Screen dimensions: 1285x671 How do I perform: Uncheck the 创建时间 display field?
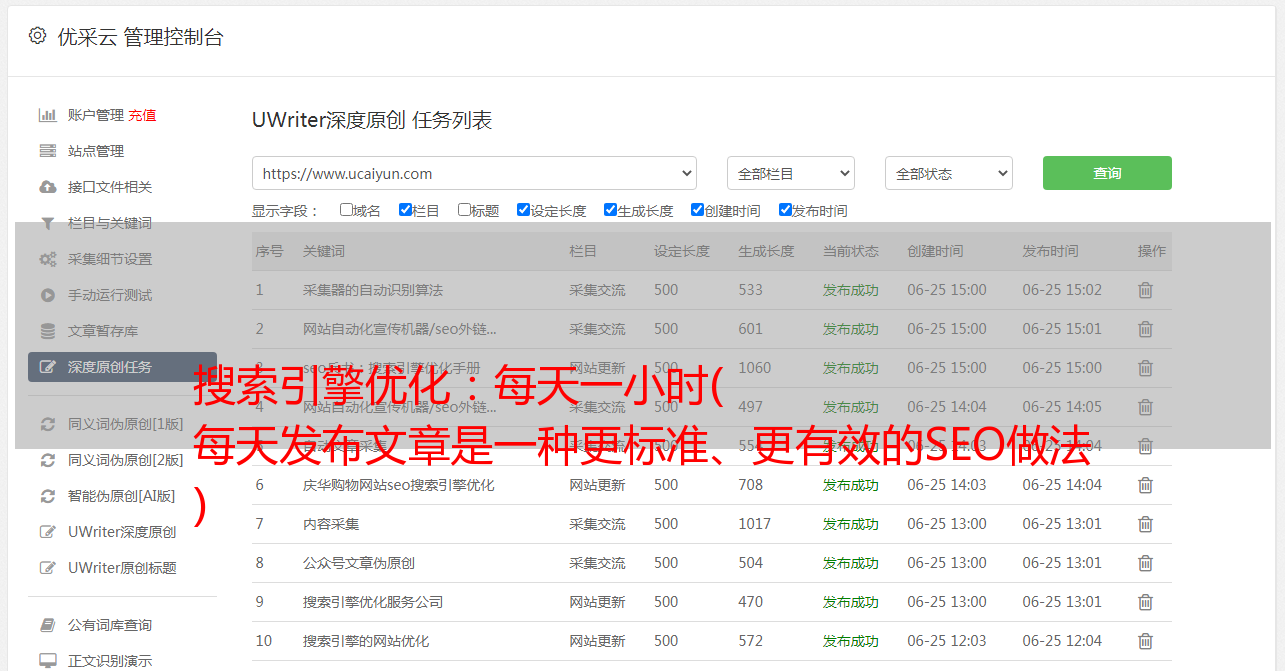697,210
